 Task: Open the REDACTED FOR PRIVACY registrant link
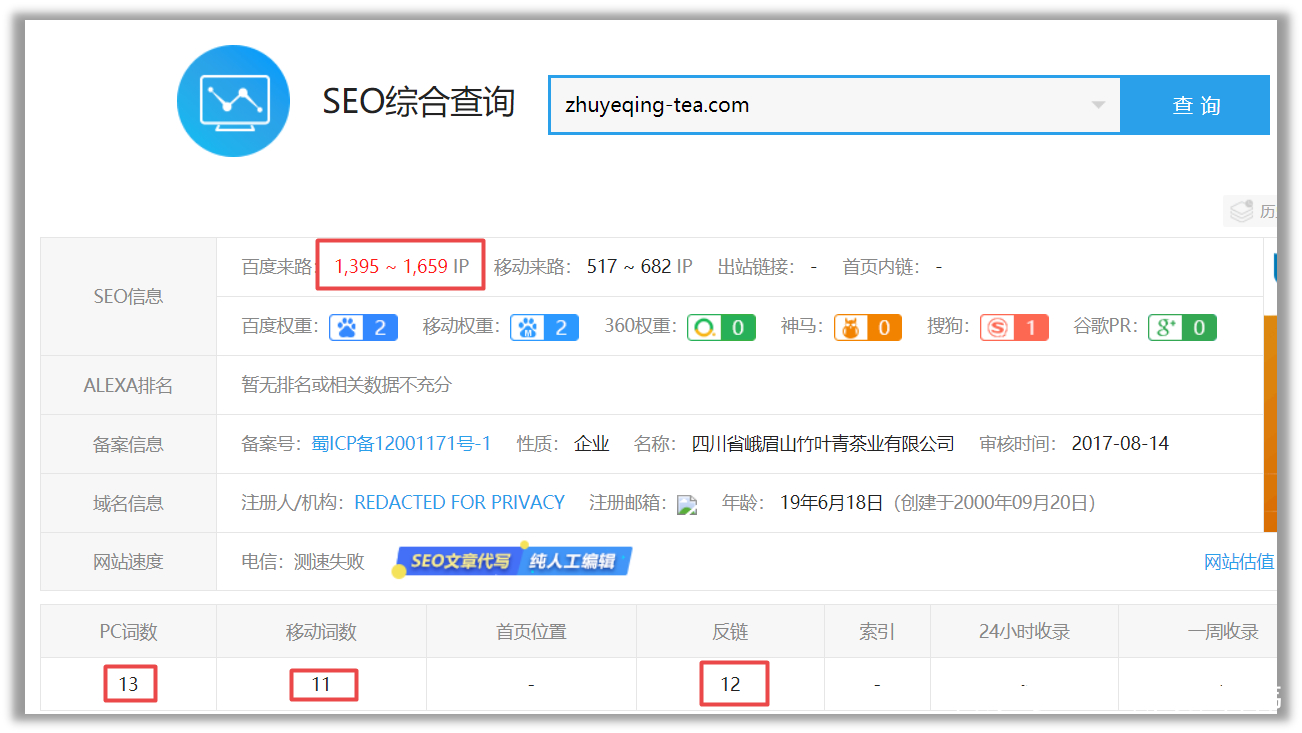tap(459, 502)
